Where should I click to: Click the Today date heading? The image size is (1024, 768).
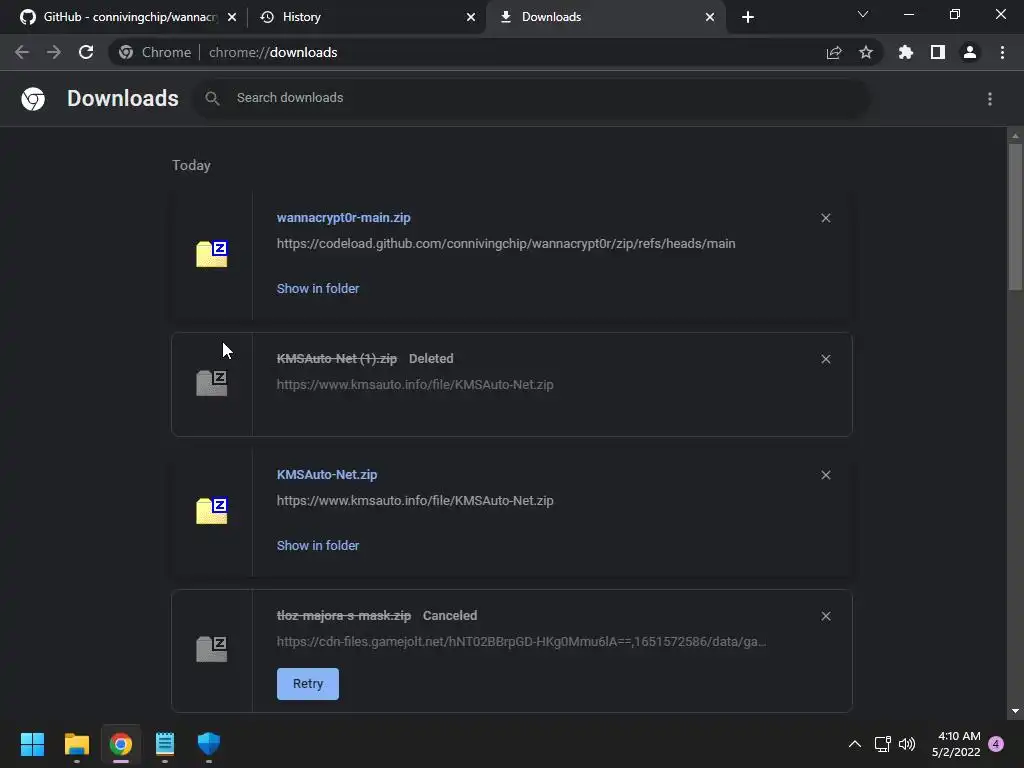click(191, 165)
